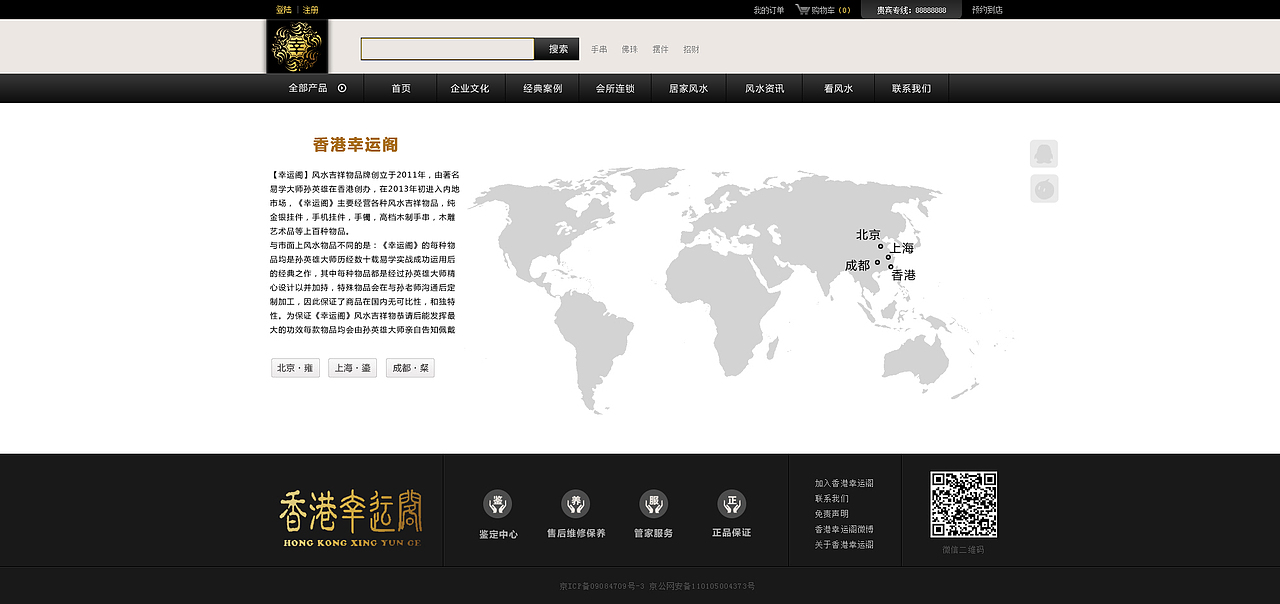This screenshot has width=1280, height=604.
Task: Open the 看风水 nav item
Action: pyautogui.click(x=838, y=88)
